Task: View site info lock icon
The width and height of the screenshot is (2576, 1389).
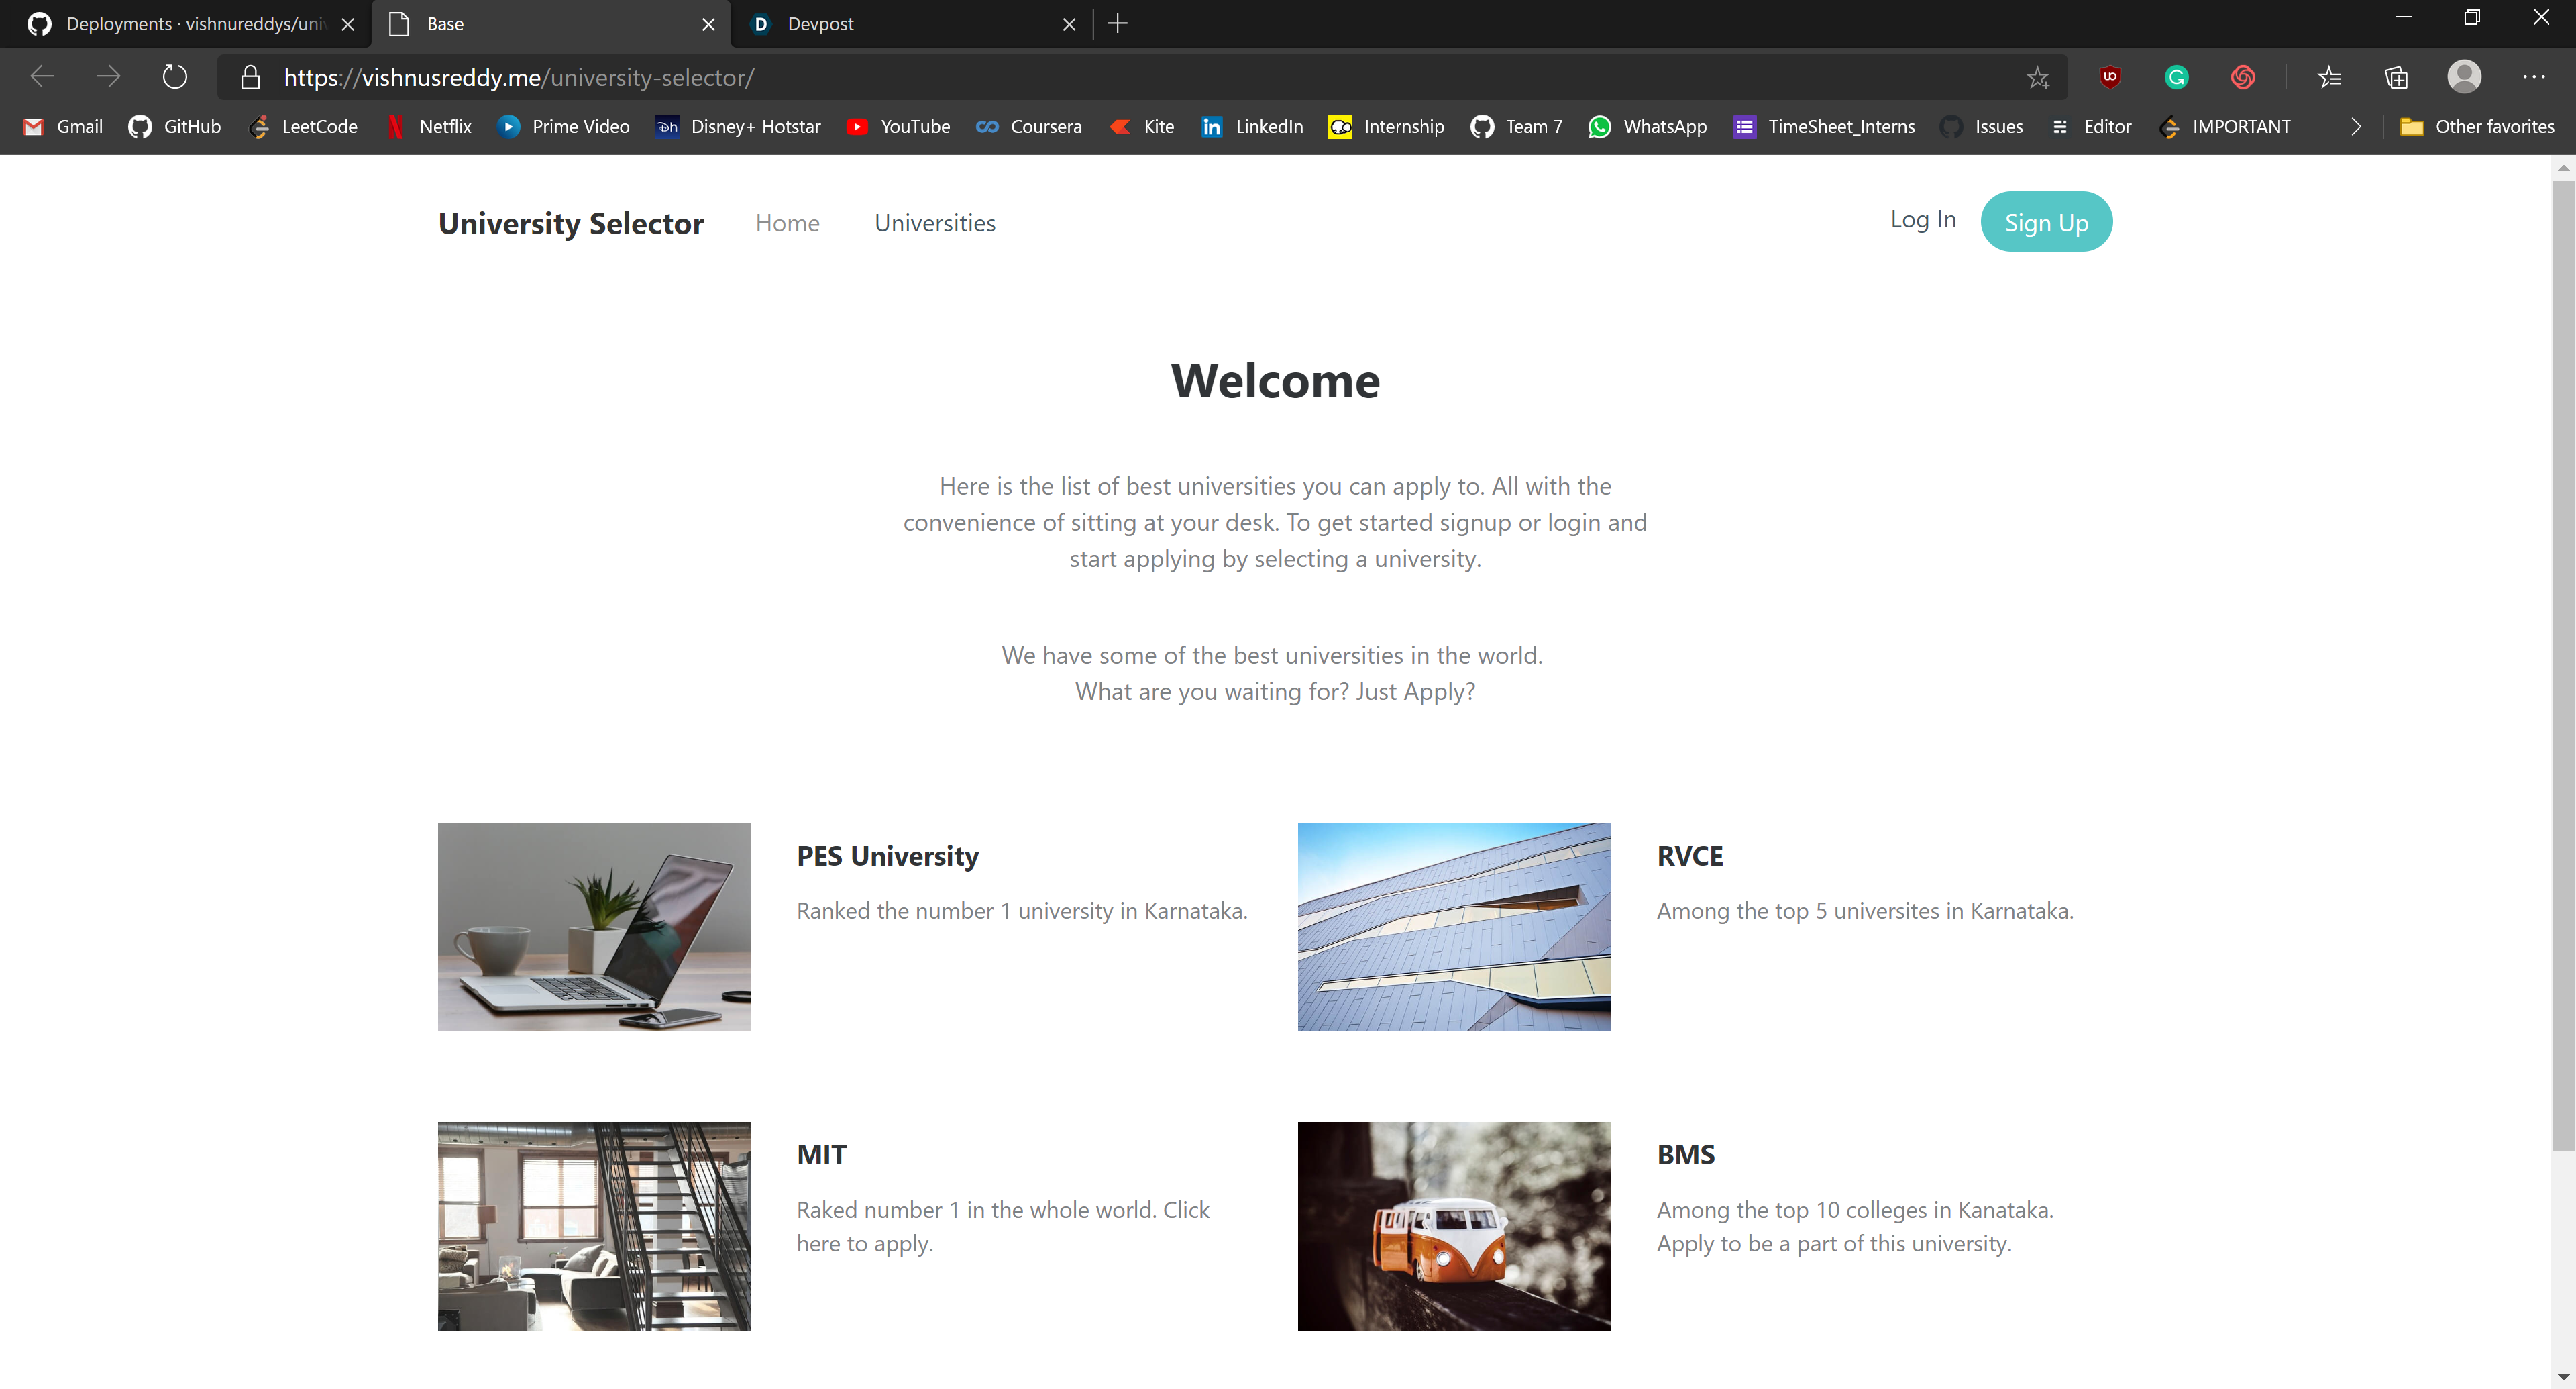Action: (250, 77)
